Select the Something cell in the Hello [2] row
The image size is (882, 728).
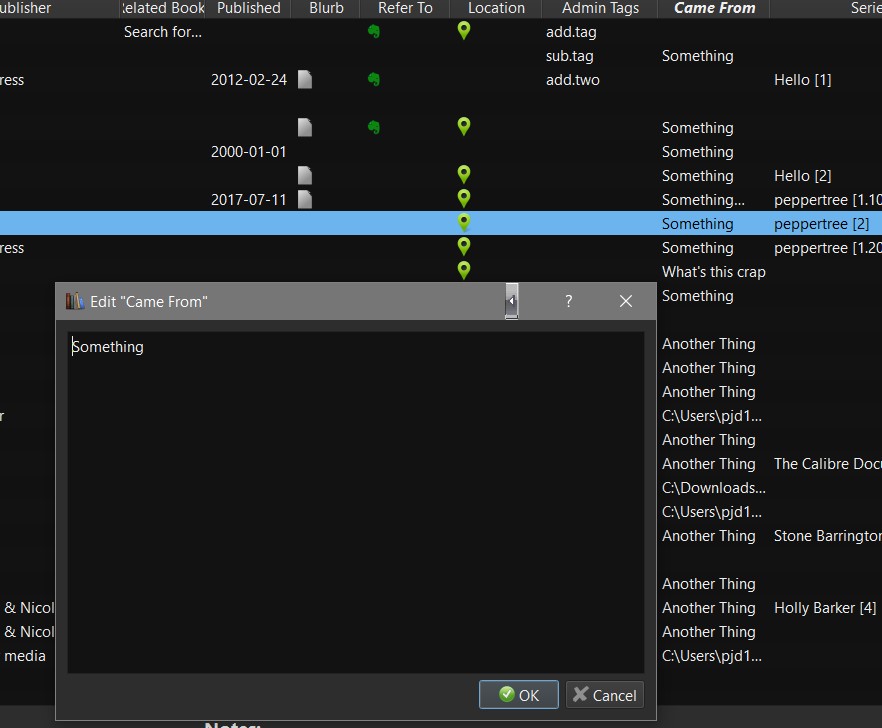[x=698, y=176]
